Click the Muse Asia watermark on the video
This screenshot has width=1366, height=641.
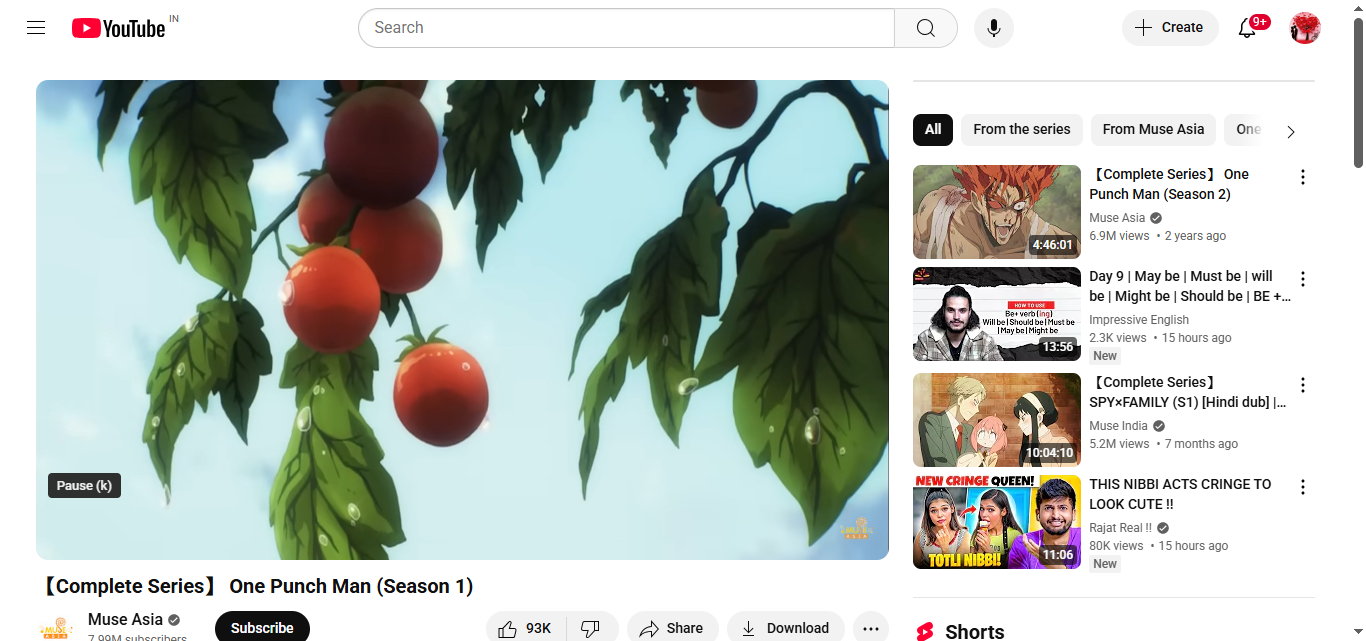pyautogui.click(x=857, y=529)
